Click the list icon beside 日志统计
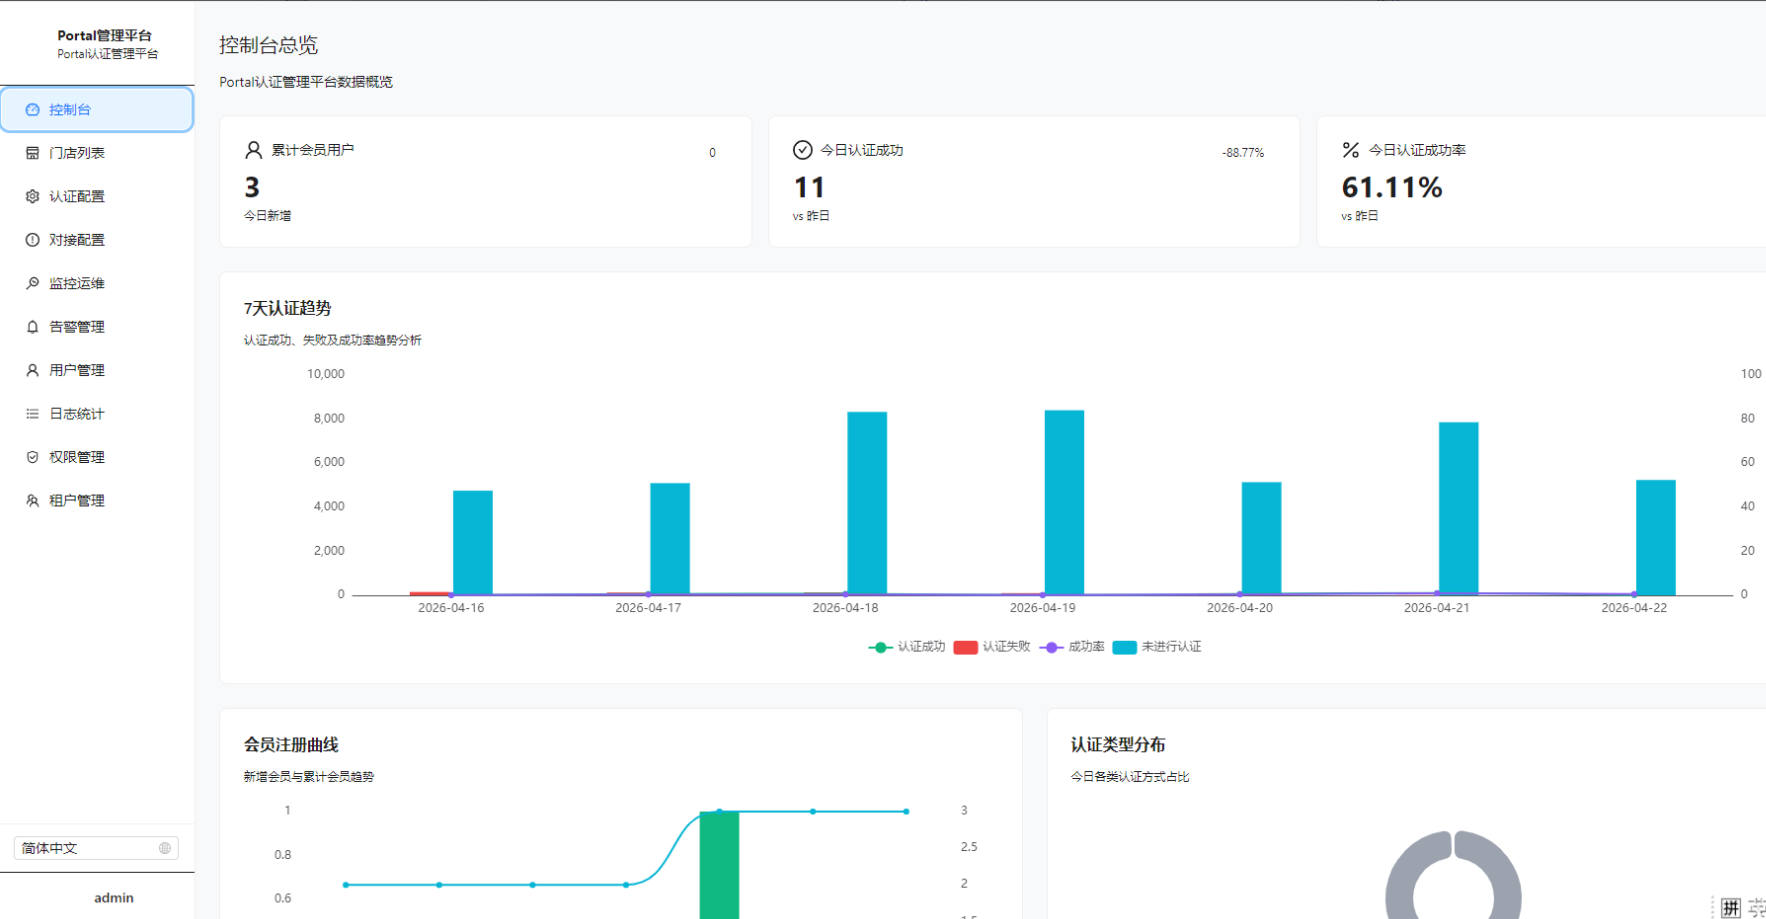The height and width of the screenshot is (919, 1766). 32,414
